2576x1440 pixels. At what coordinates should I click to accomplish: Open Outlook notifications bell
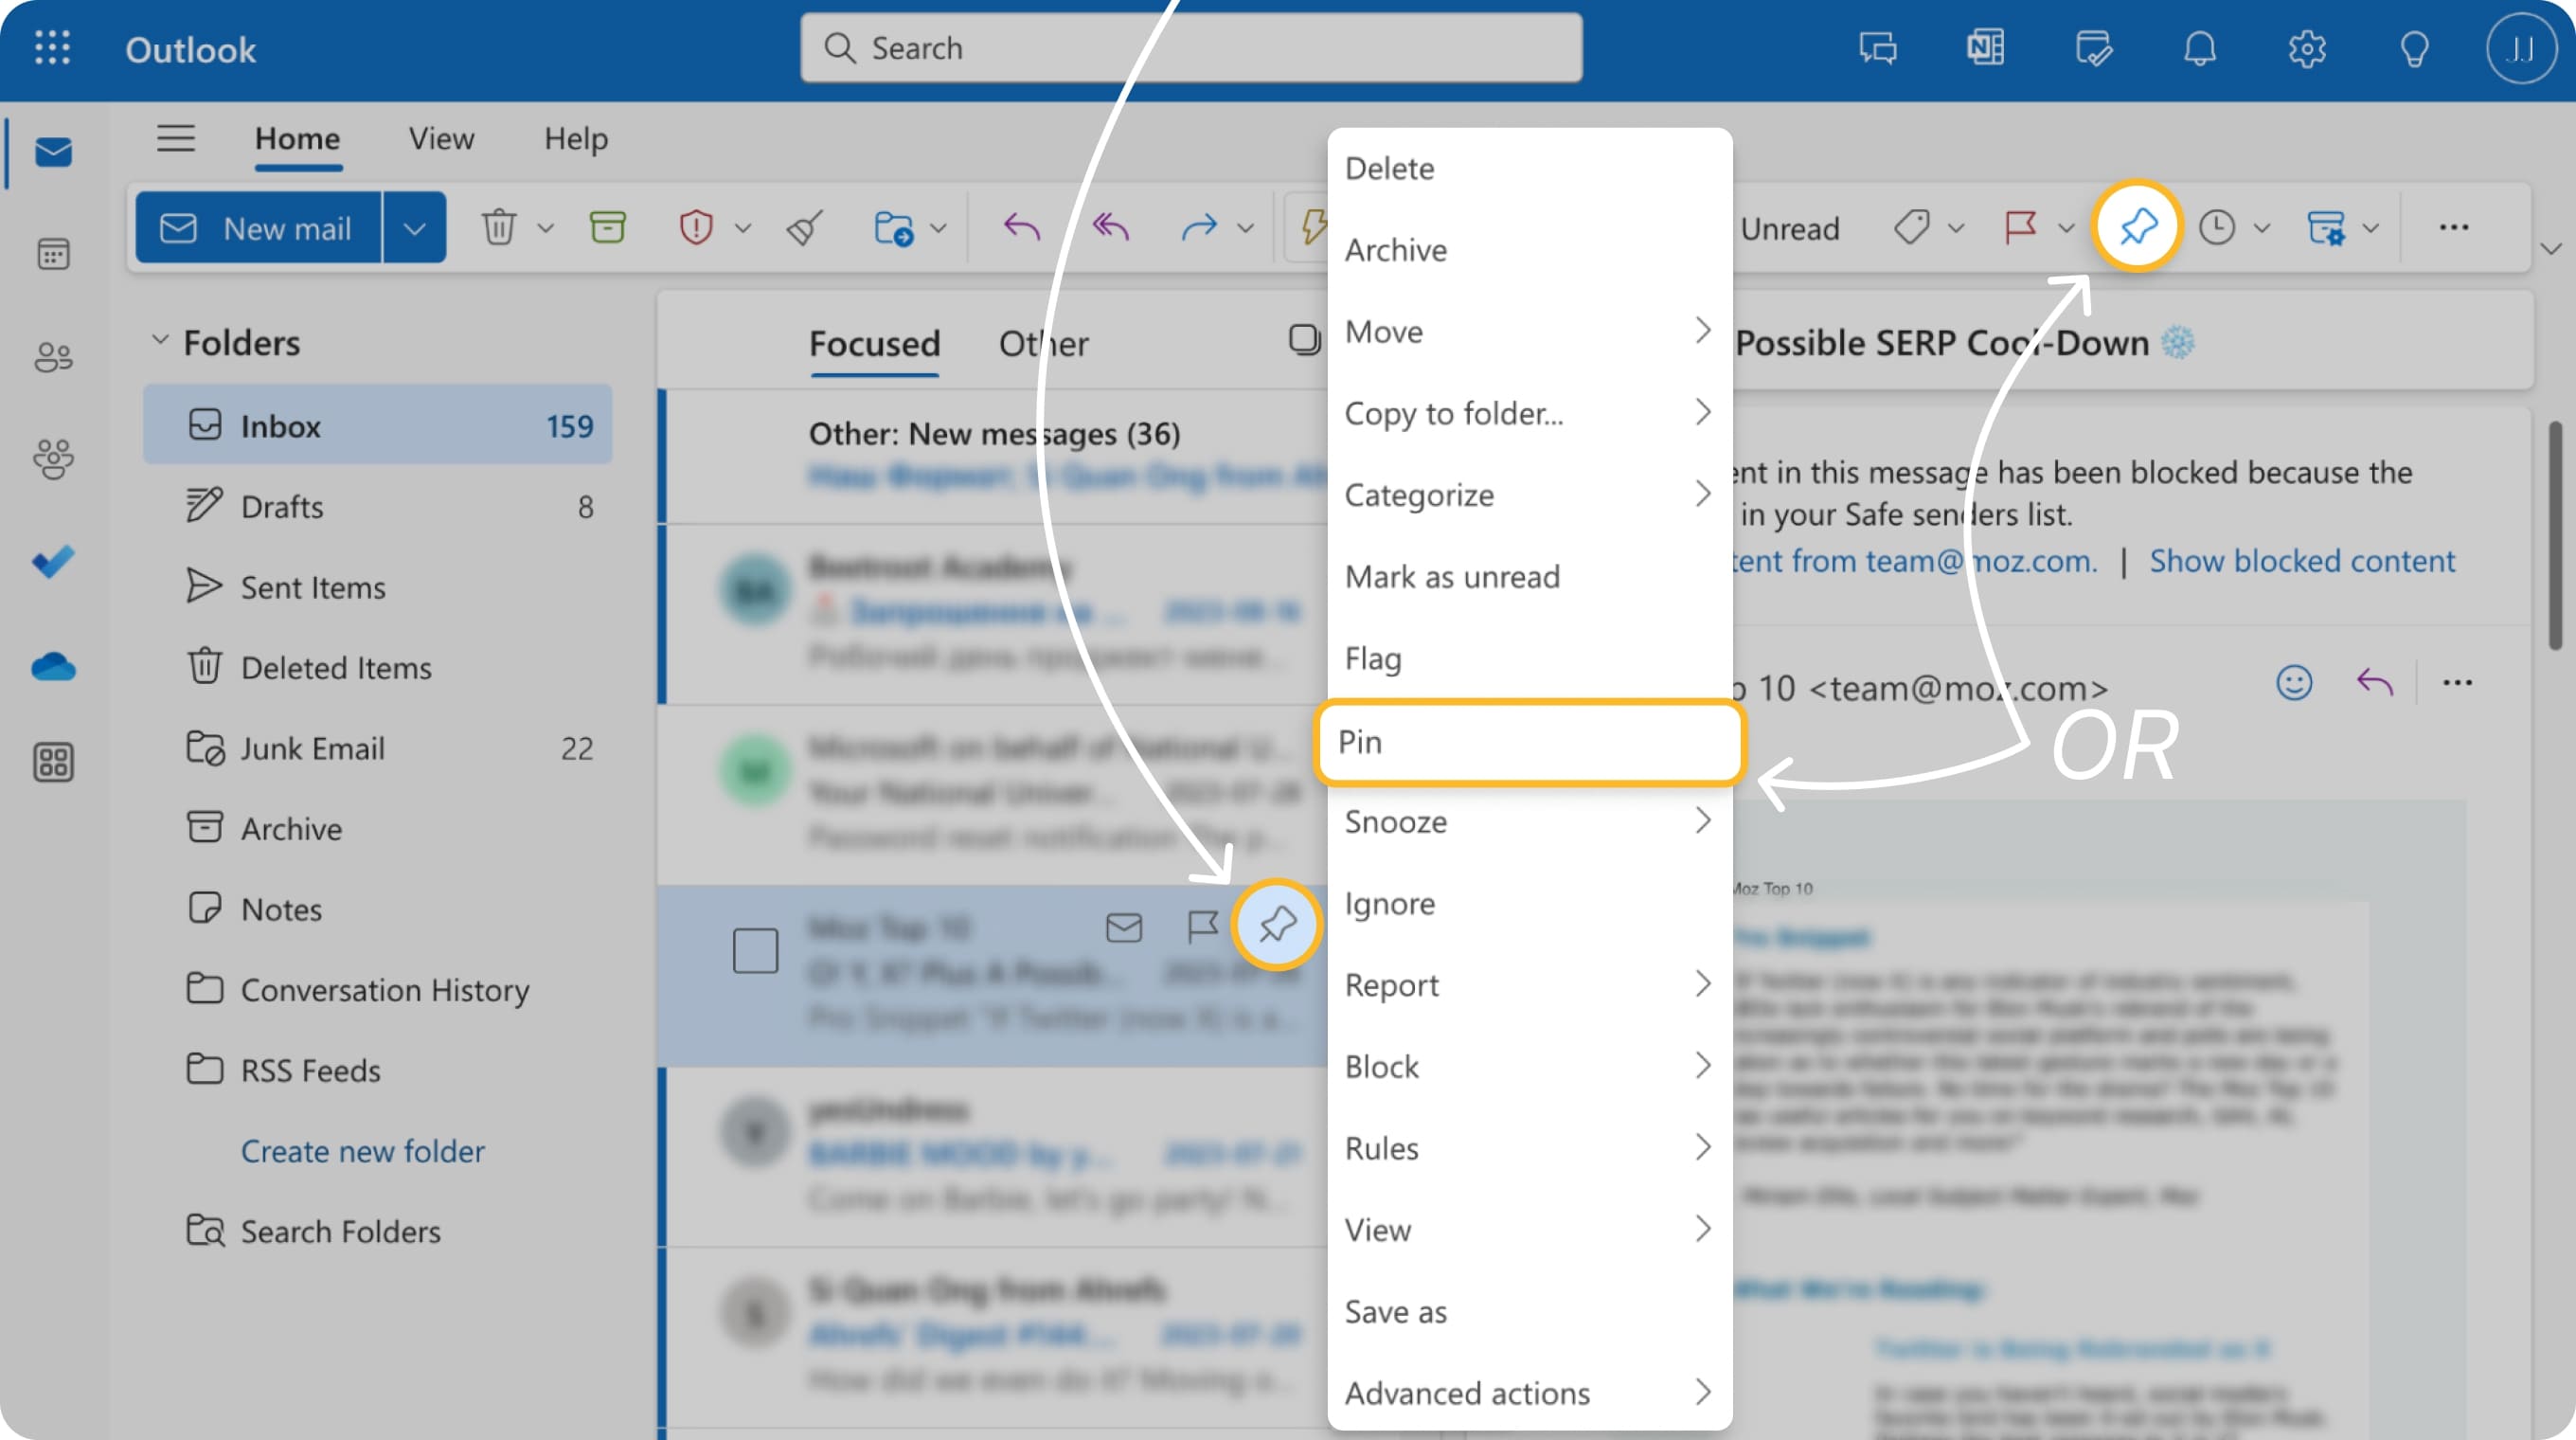pos(2199,48)
